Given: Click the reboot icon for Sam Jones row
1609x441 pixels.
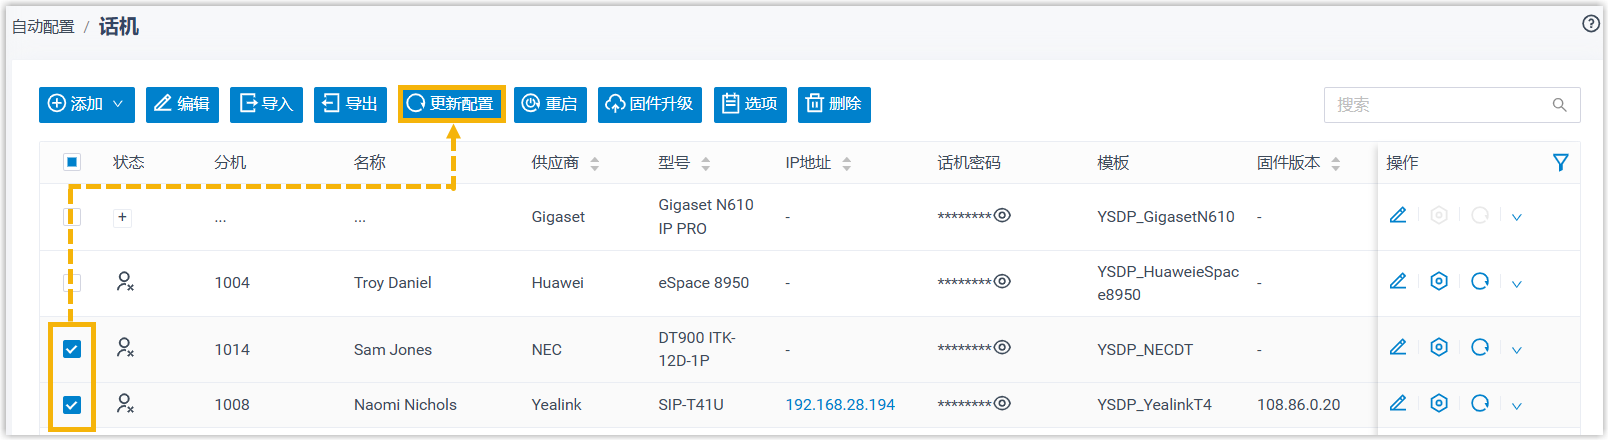Looking at the screenshot, I should [1480, 348].
